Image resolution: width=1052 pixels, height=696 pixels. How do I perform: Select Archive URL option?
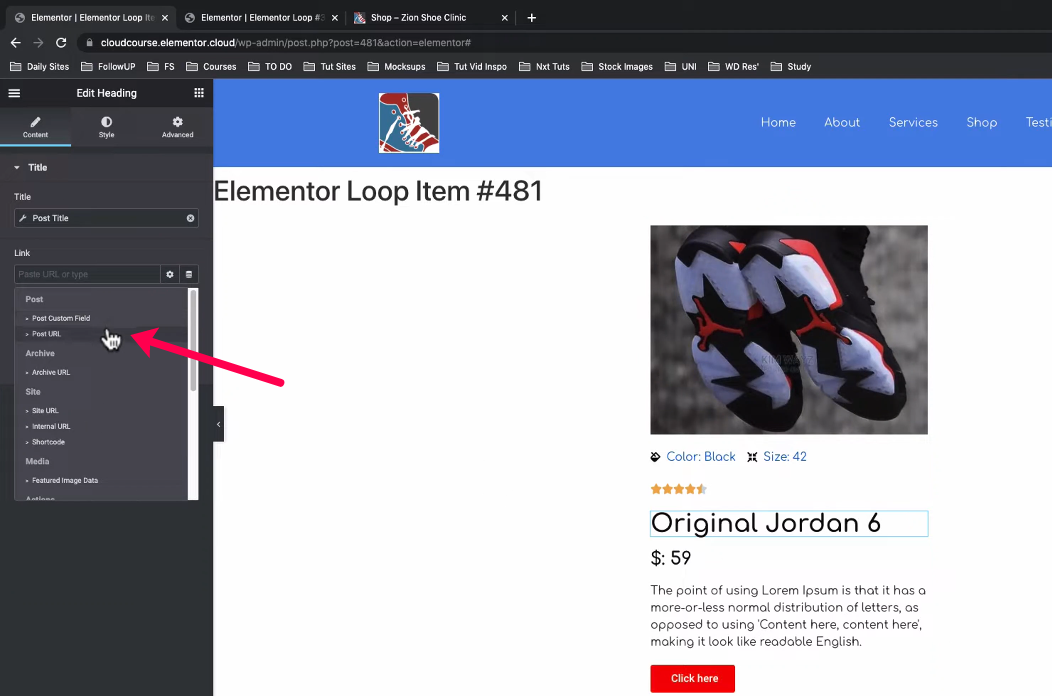pyautogui.click(x=51, y=372)
